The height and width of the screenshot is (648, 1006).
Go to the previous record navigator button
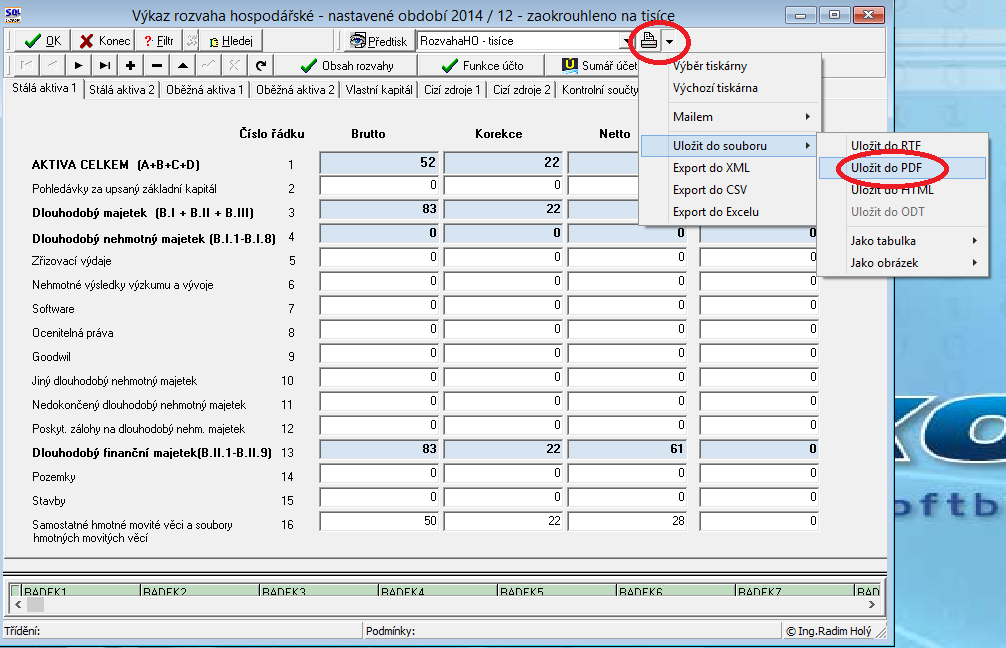pyautogui.click(x=53, y=65)
